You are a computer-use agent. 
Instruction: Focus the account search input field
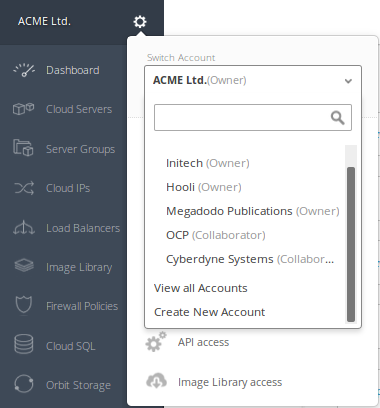click(253, 118)
